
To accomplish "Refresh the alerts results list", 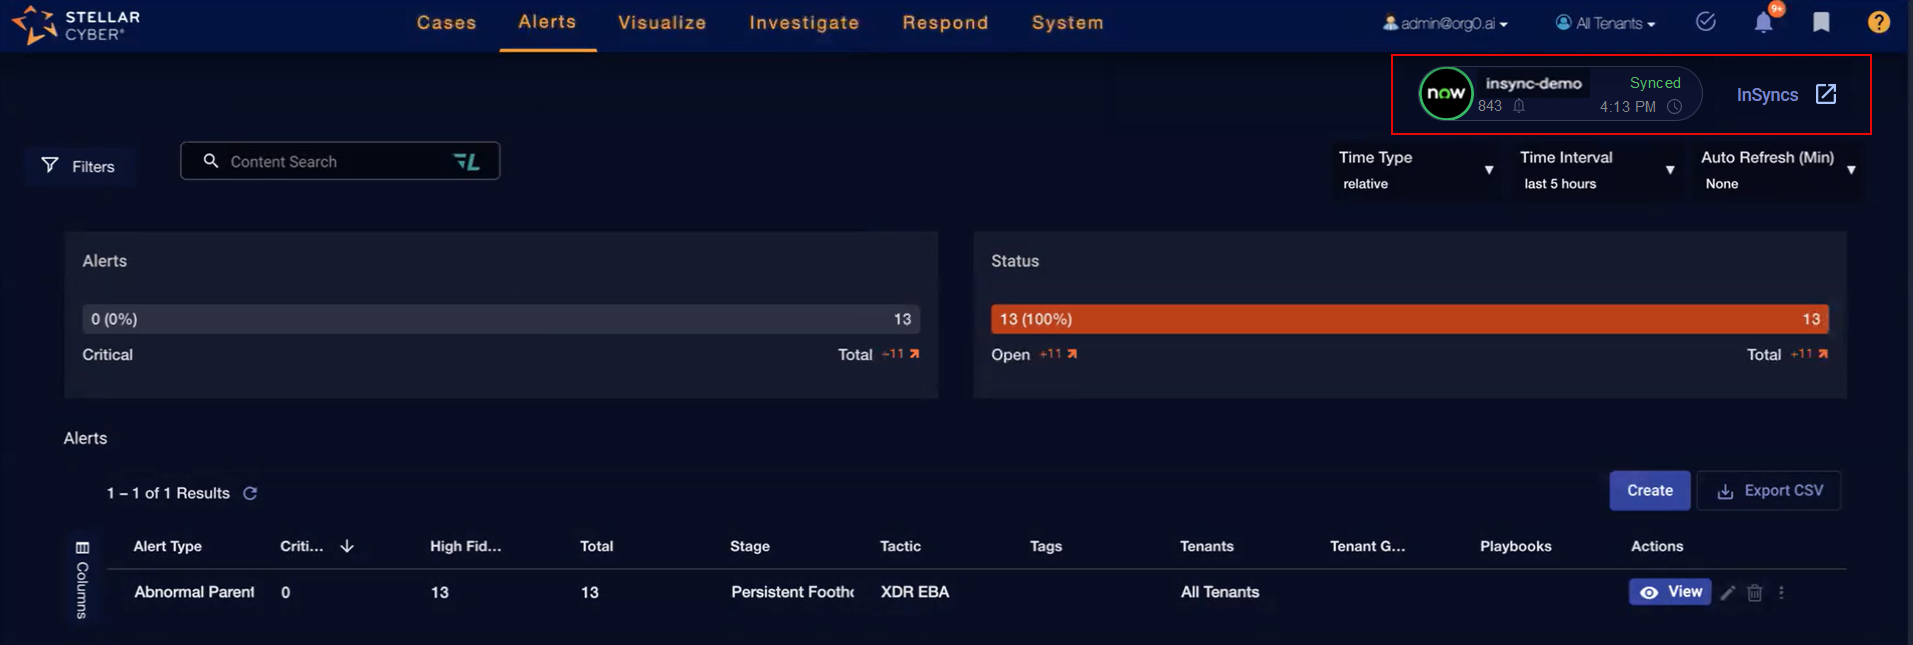I will click(x=250, y=493).
